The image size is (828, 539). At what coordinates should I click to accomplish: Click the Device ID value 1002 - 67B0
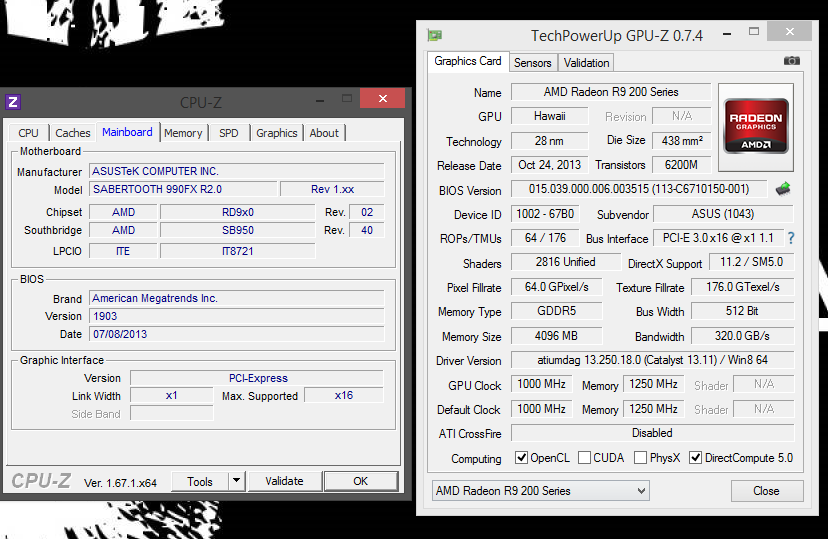pyautogui.click(x=545, y=214)
